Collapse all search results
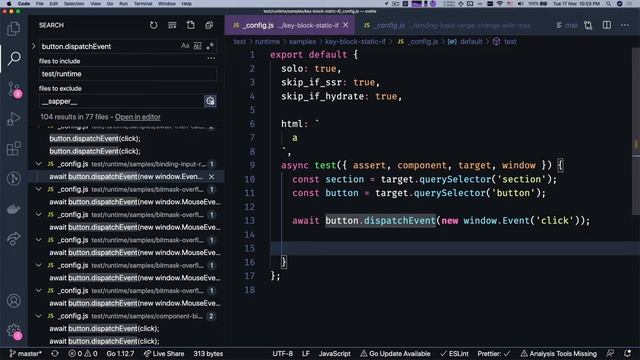 pos(209,25)
